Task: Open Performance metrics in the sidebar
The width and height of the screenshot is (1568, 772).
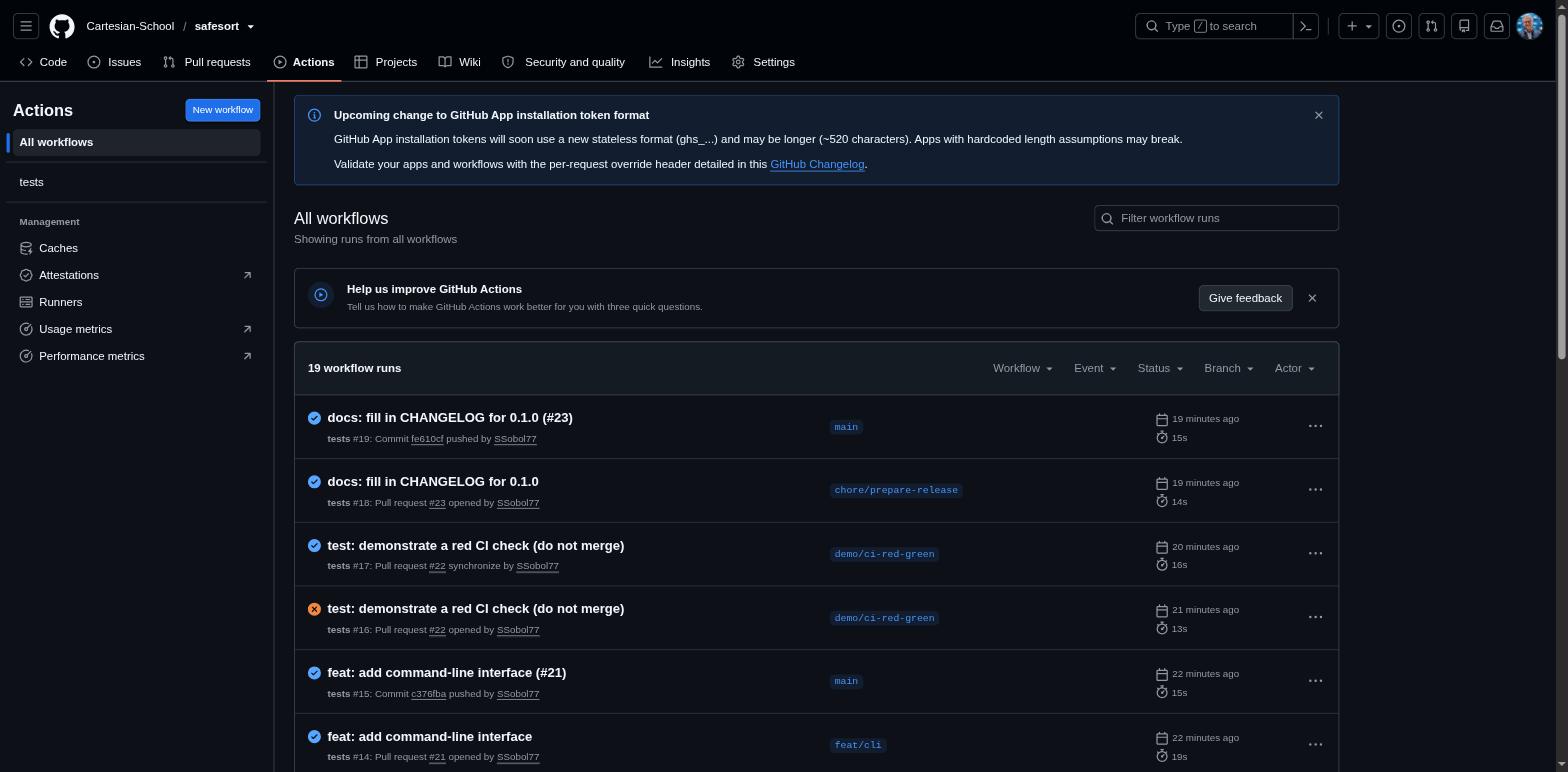Action: click(x=135, y=356)
